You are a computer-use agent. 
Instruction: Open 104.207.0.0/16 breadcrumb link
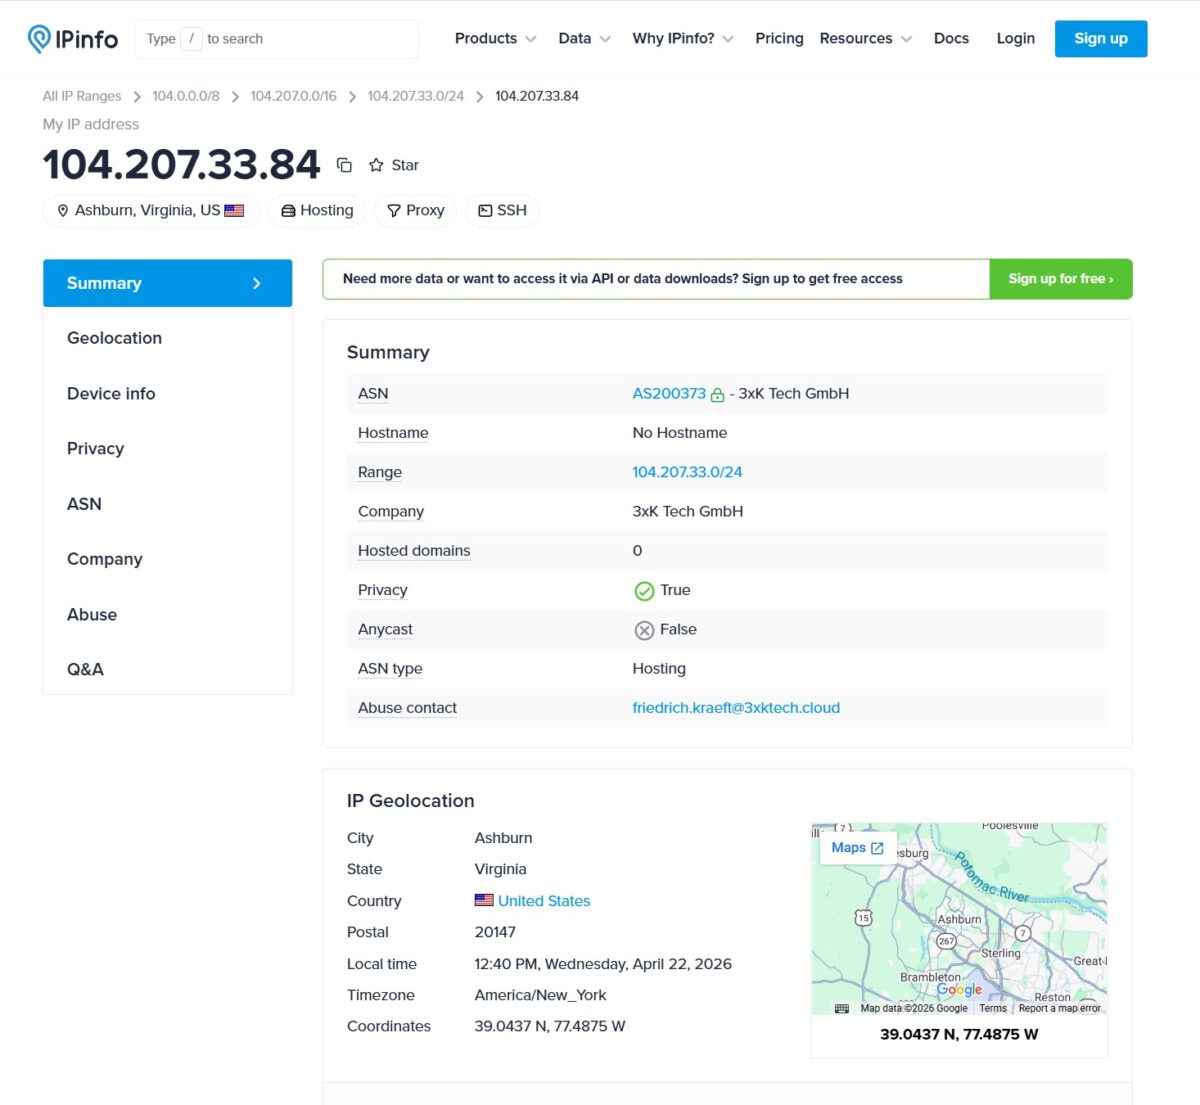[x=293, y=96]
